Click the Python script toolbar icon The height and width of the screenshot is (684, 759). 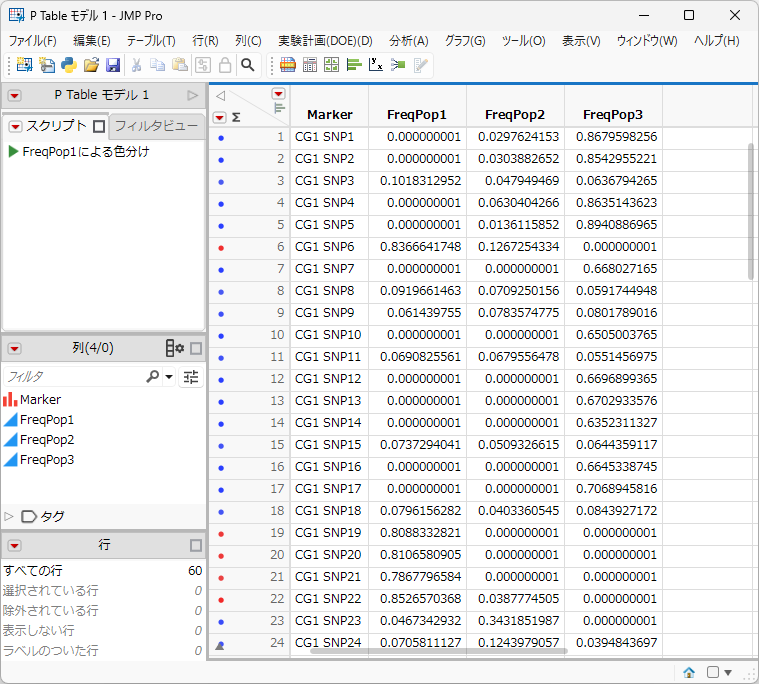69,65
